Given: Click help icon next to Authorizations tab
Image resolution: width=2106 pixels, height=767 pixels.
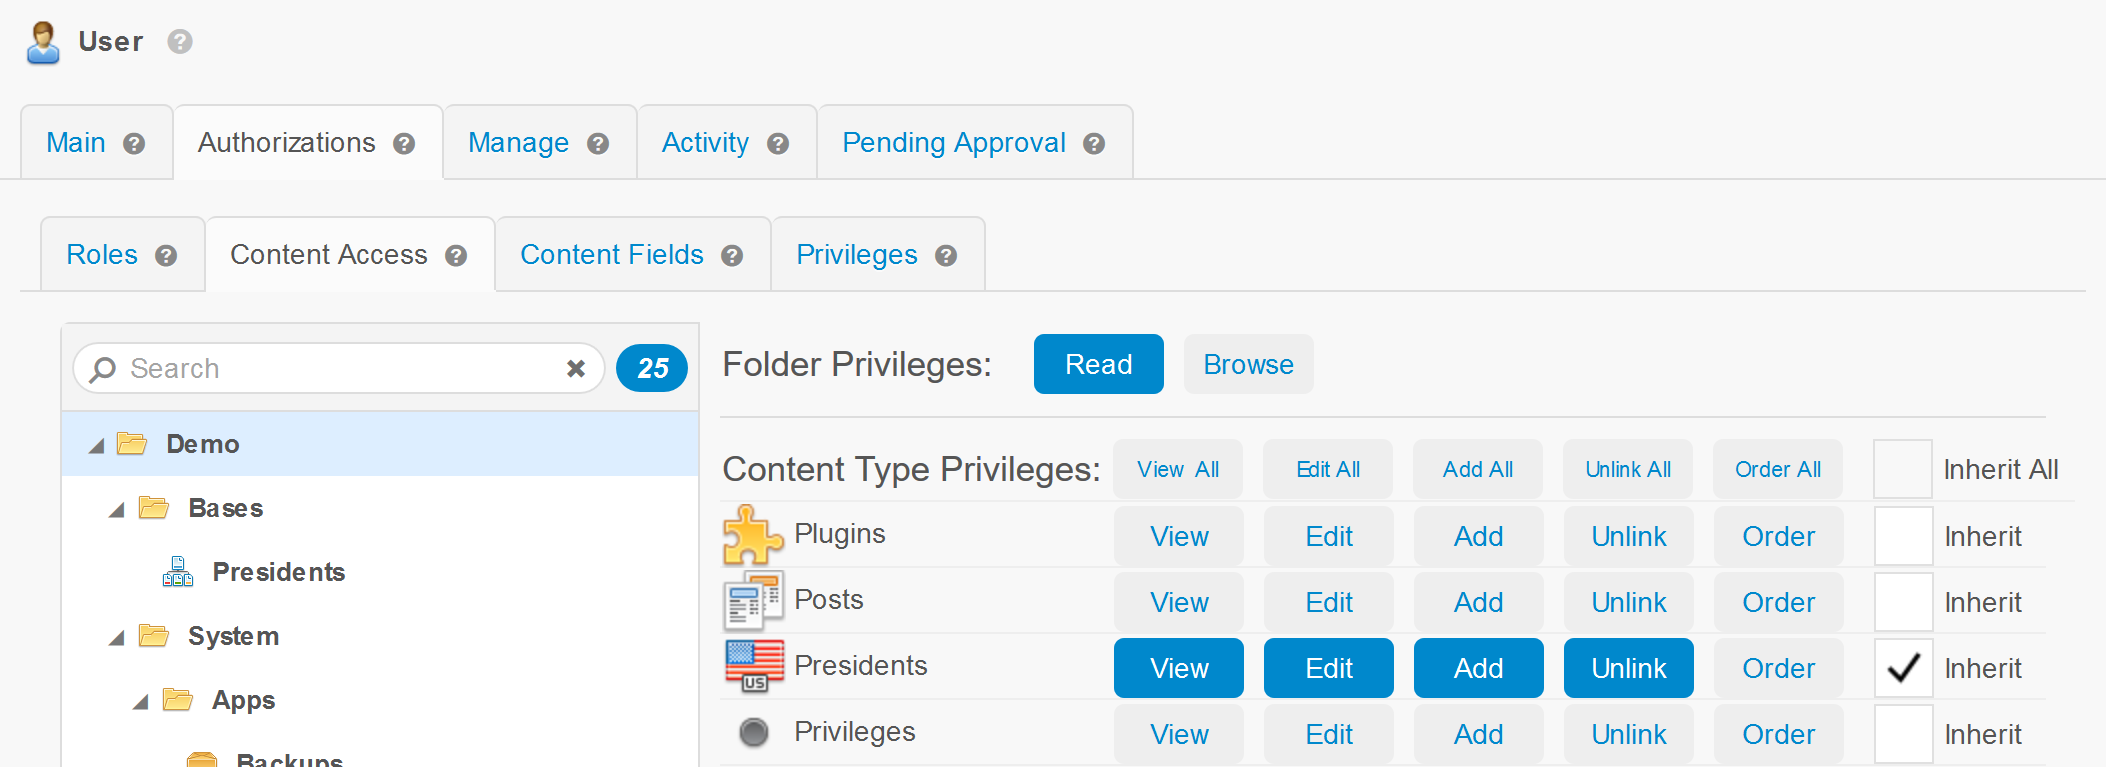Looking at the screenshot, I should point(404,144).
